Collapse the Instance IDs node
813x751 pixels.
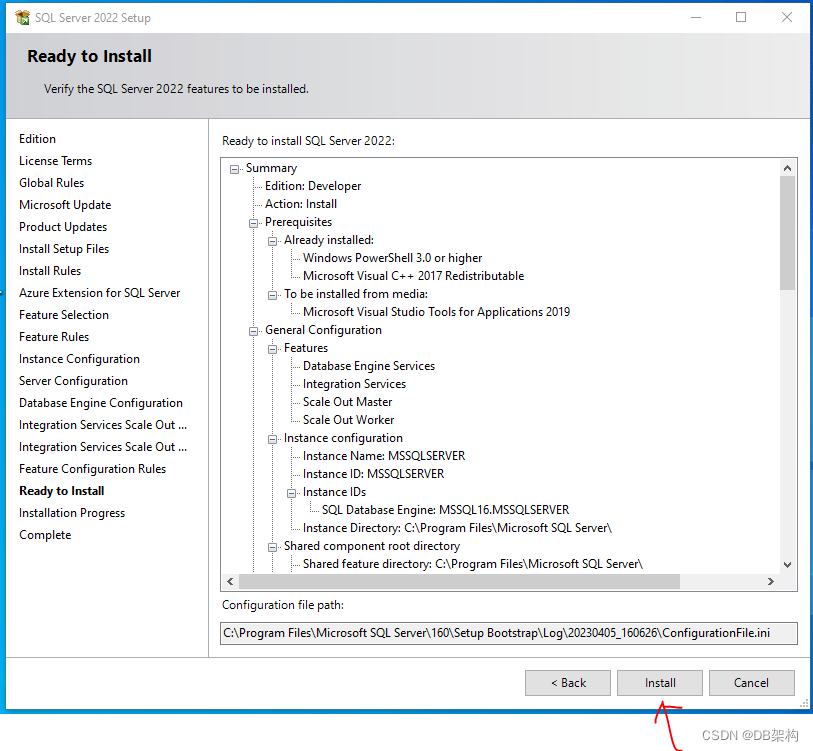(x=290, y=491)
